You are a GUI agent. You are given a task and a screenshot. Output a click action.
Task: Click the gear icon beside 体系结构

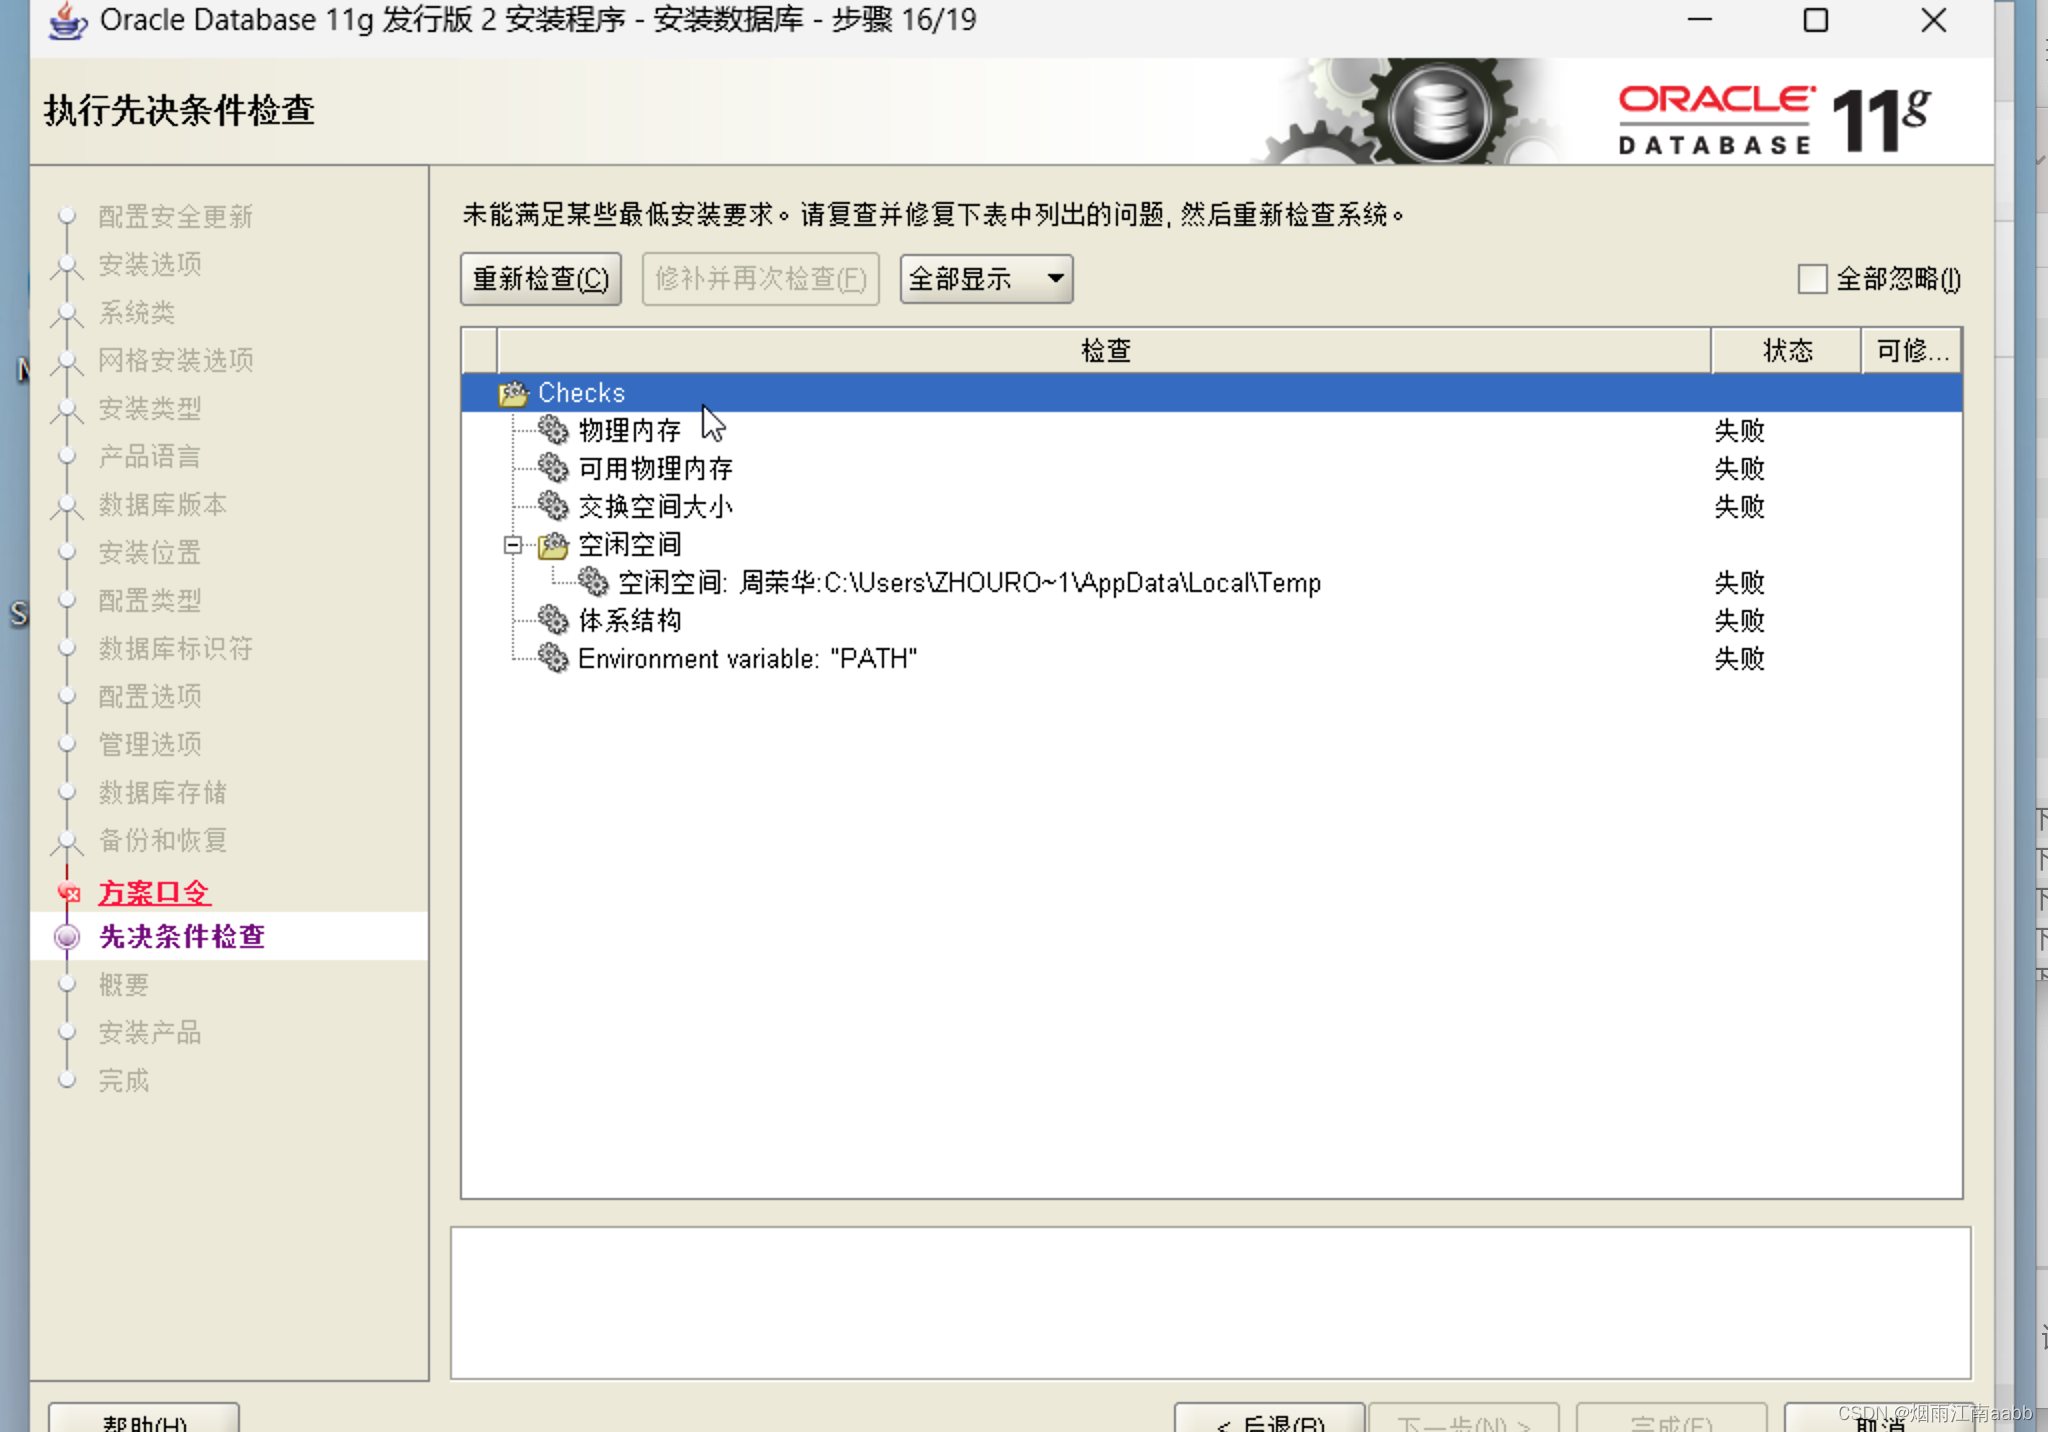point(553,620)
